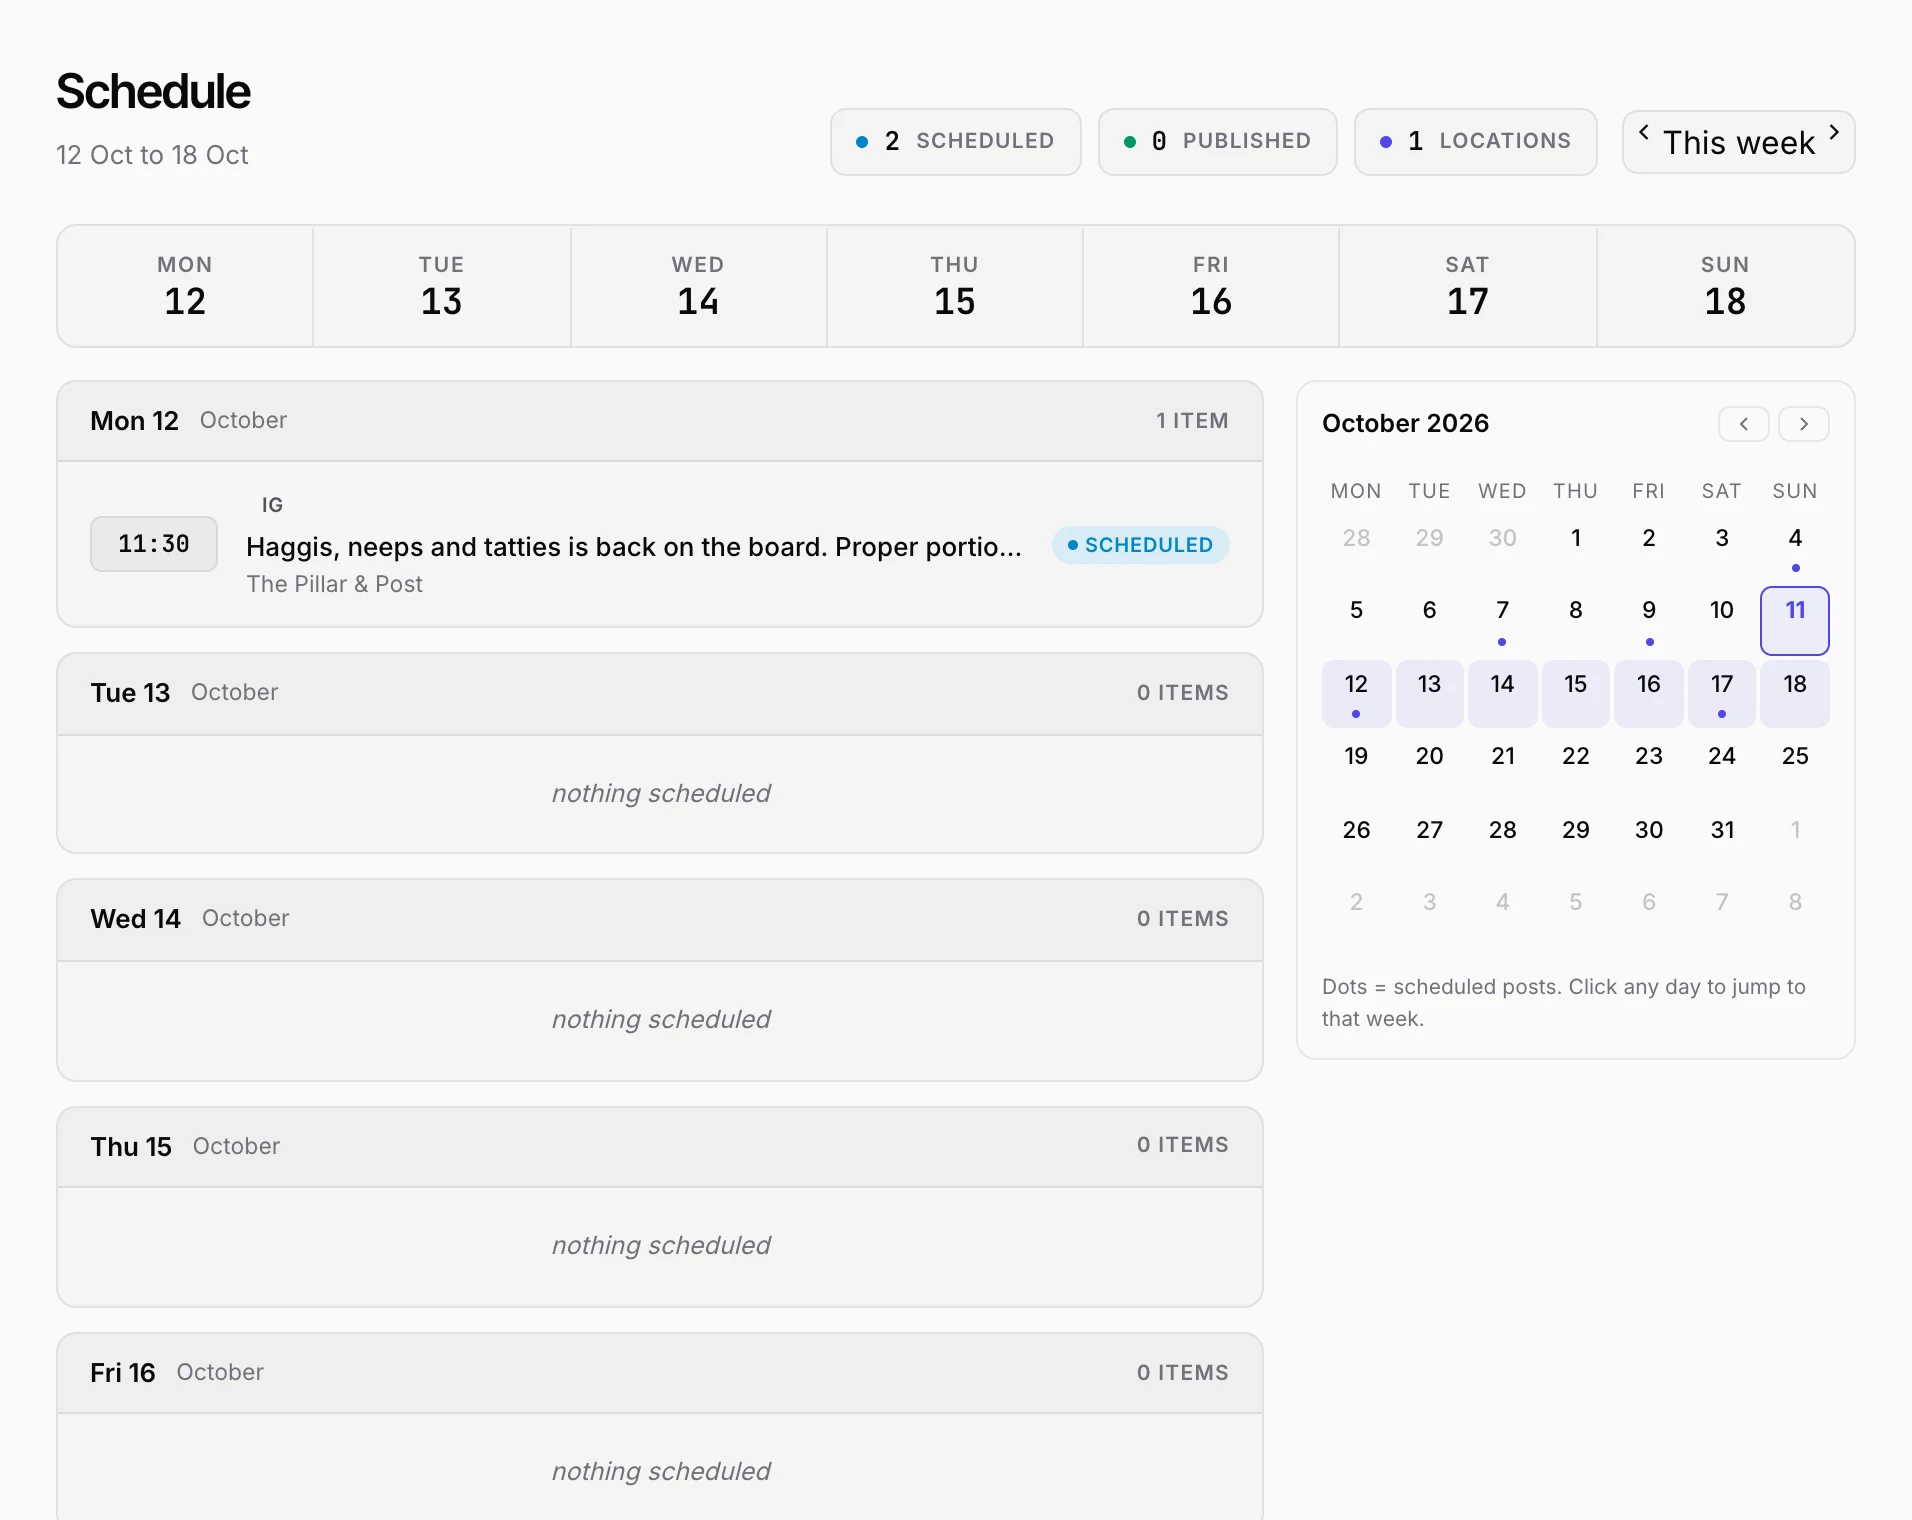Go to previous week using left chevron
Viewport: 1912px width, 1520px height.
tap(1643, 132)
